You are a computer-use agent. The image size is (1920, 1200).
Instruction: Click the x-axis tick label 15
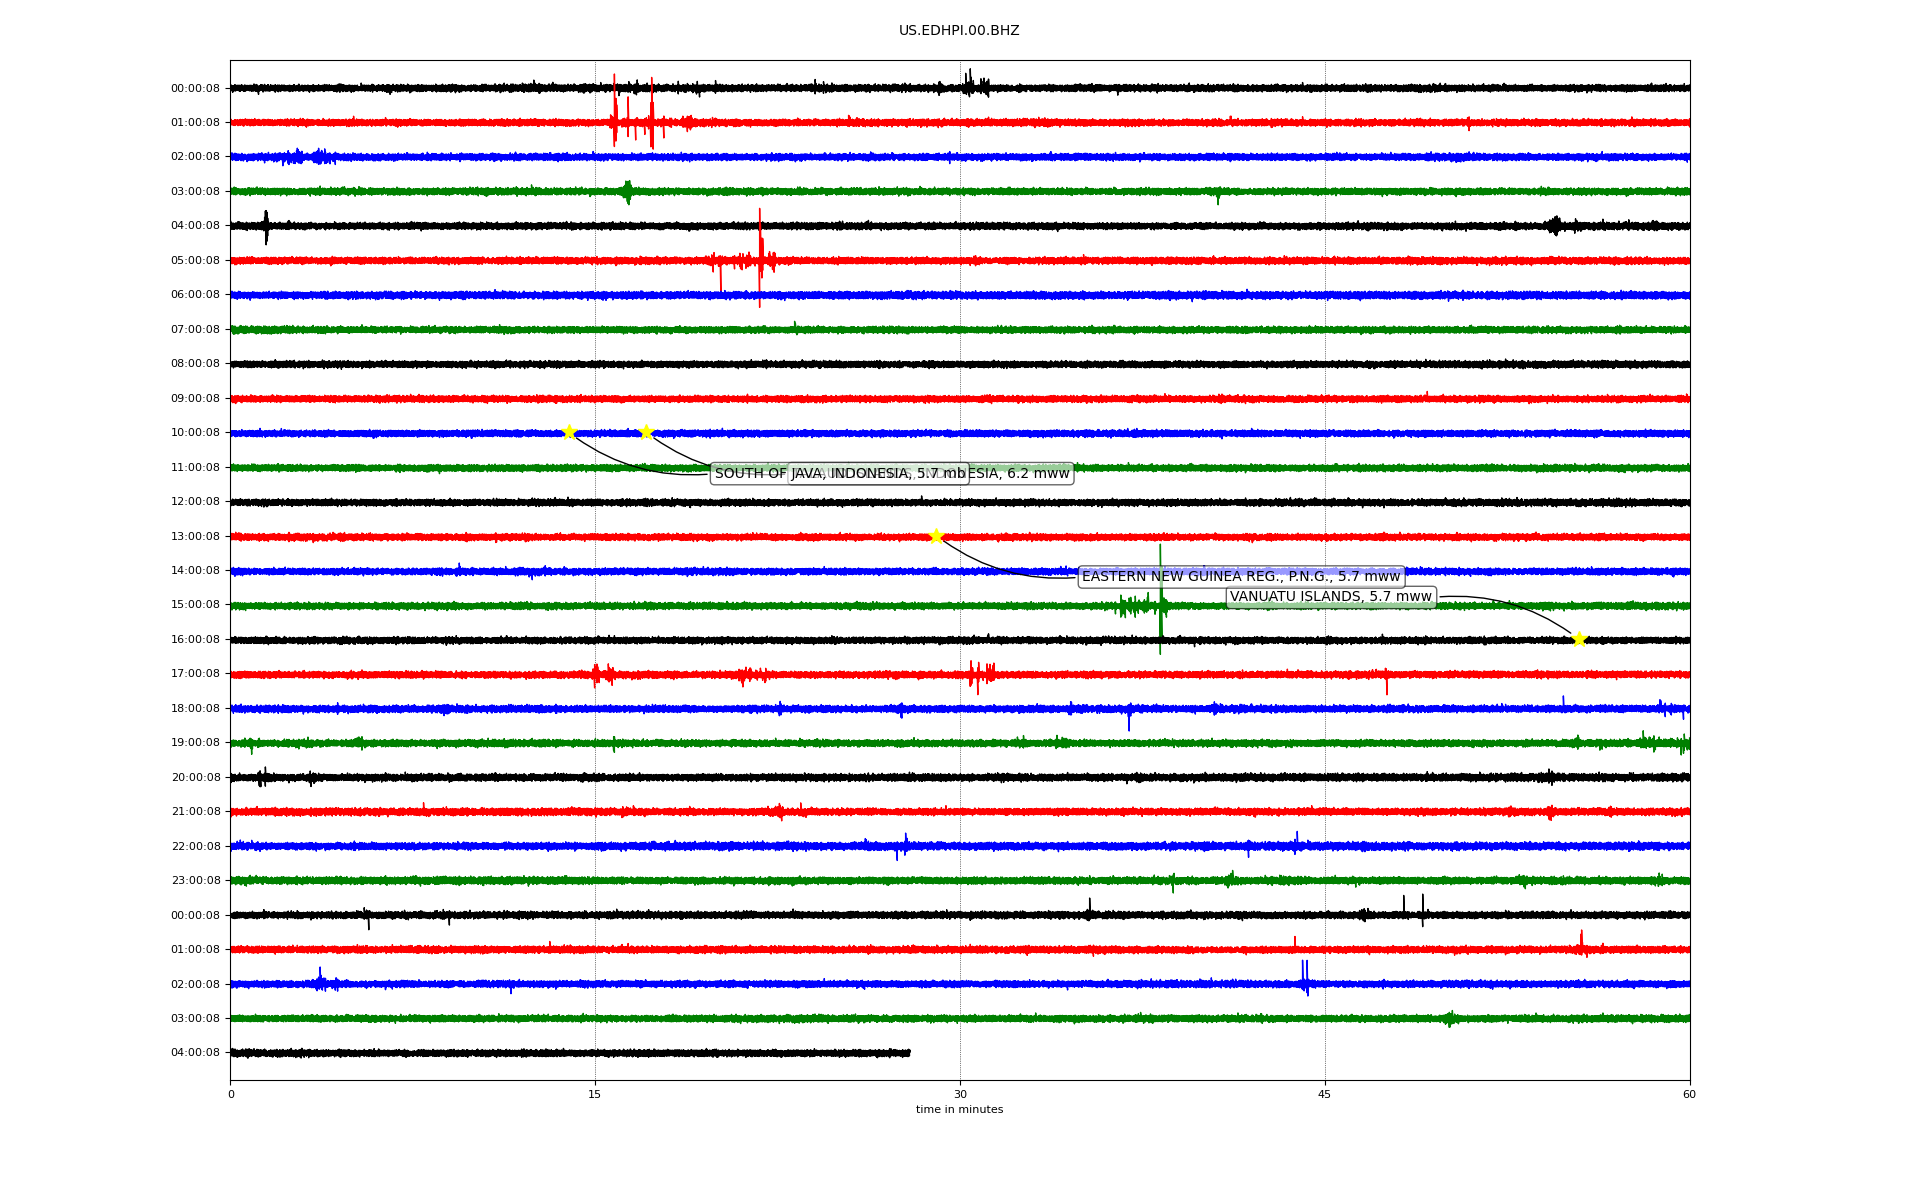595,1094
